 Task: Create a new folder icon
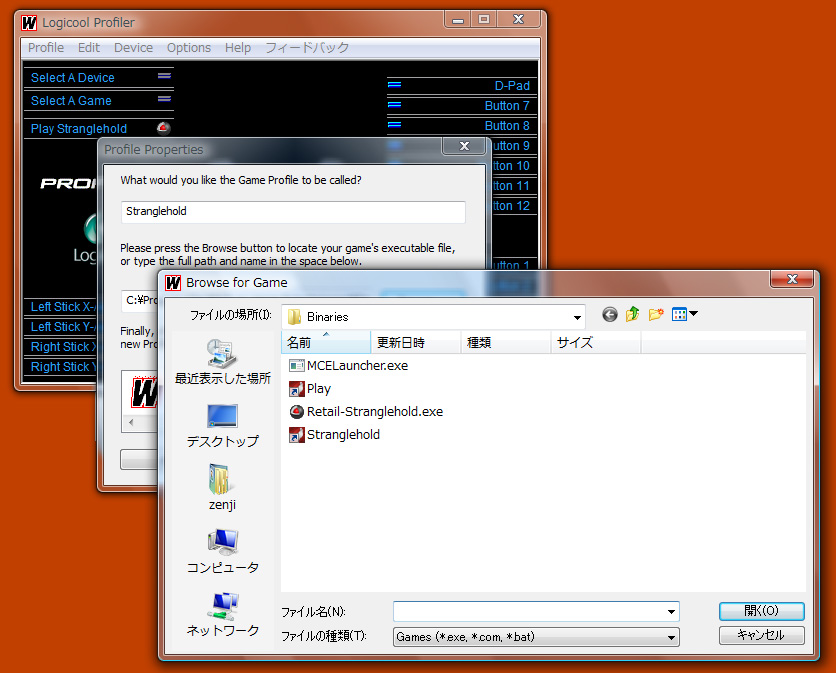click(656, 315)
